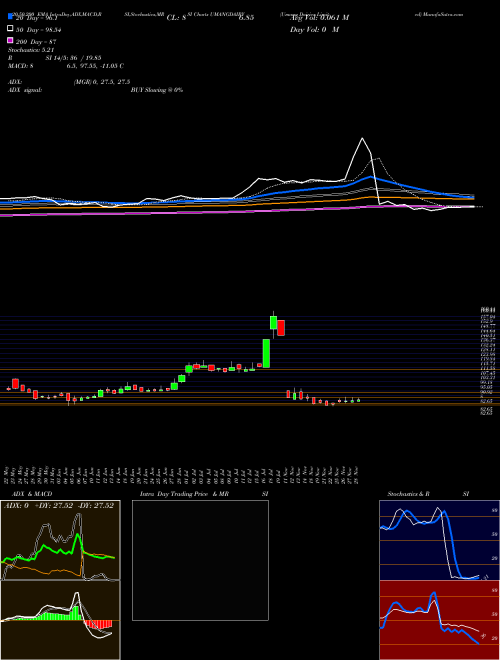This screenshot has width=500, height=660.
Task: Click the ADX indicator chart thumbnail
Action: (60, 540)
